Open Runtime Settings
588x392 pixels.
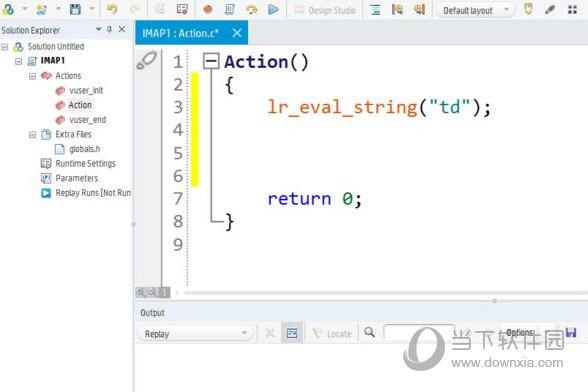click(85, 164)
